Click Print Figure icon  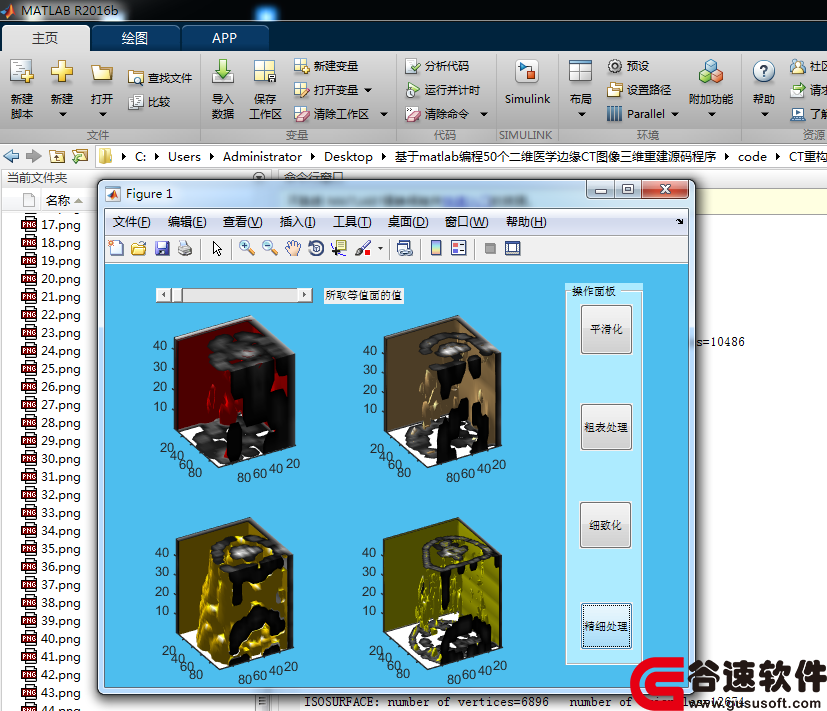[x=185, y=248]
